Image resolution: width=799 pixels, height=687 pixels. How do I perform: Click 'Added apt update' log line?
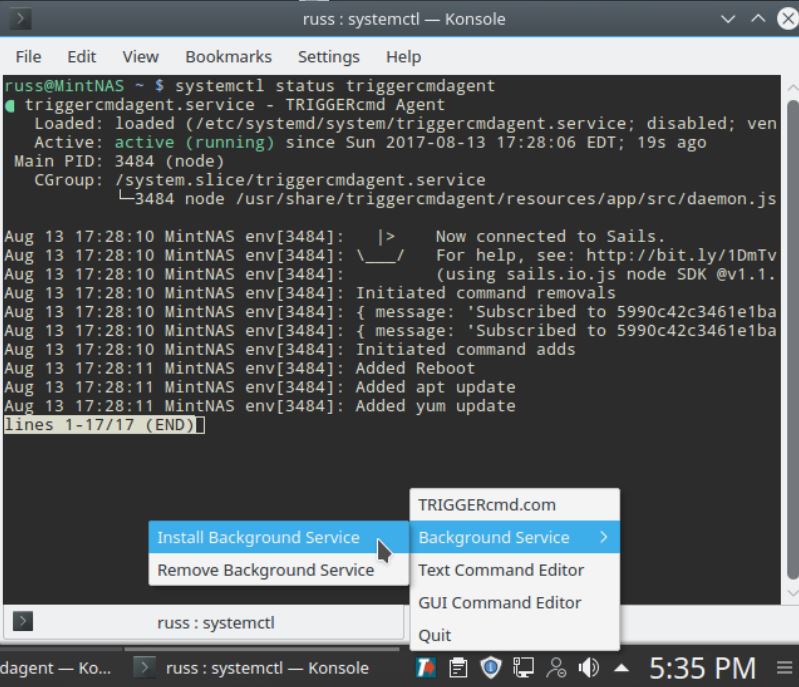click(x=435, y=387)
